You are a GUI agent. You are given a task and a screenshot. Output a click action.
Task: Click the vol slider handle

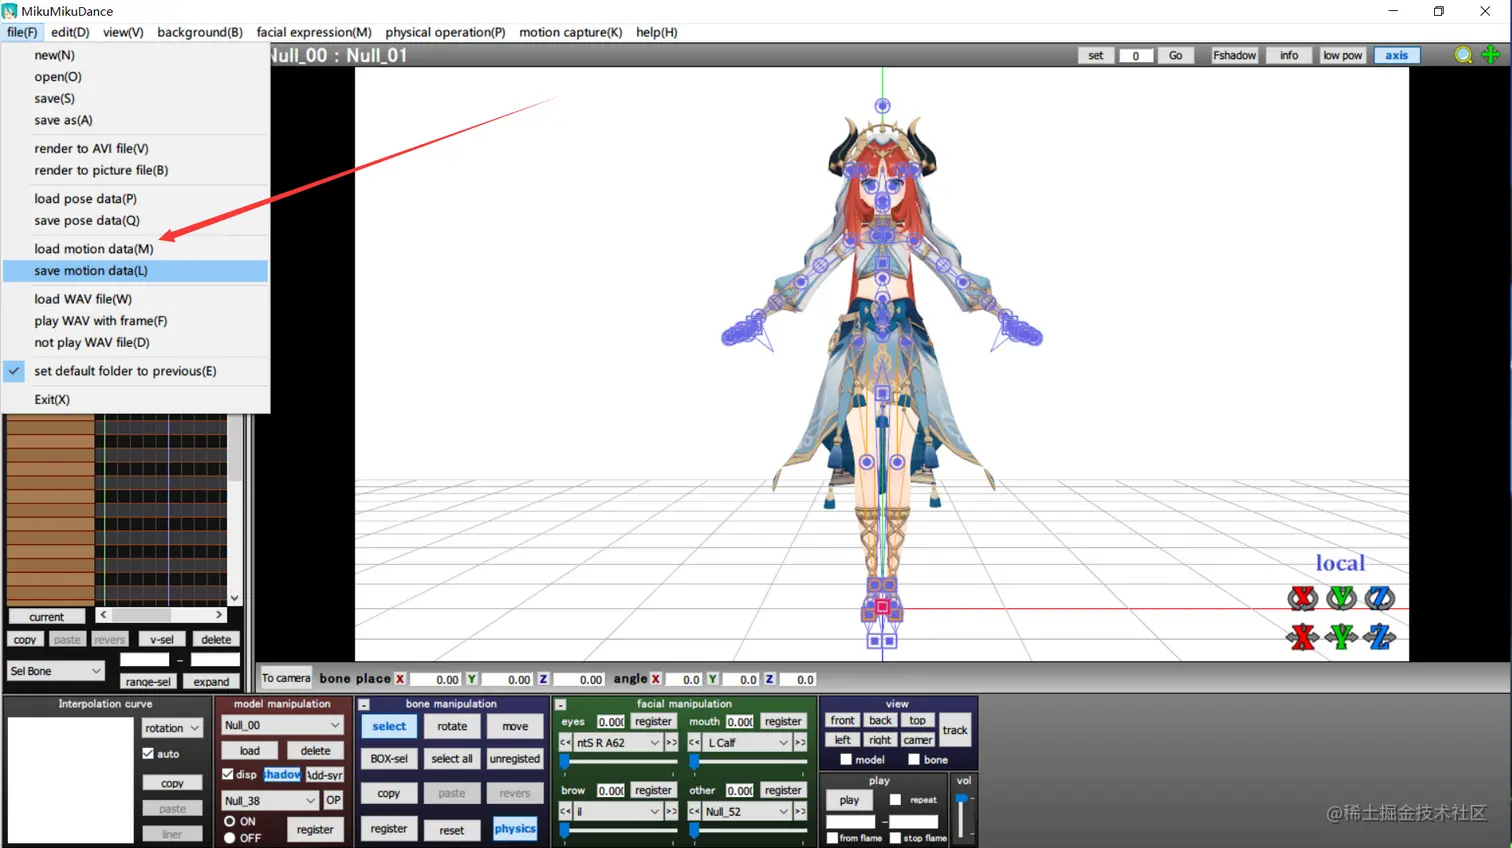[x=962, y=799]
